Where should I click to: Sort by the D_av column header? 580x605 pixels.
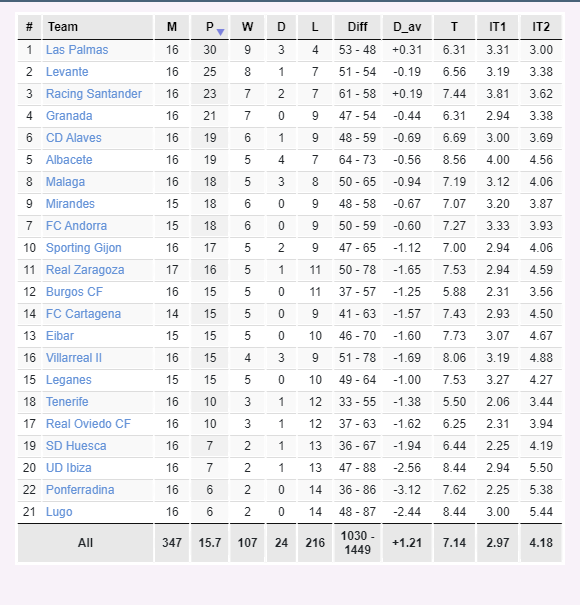407,27
